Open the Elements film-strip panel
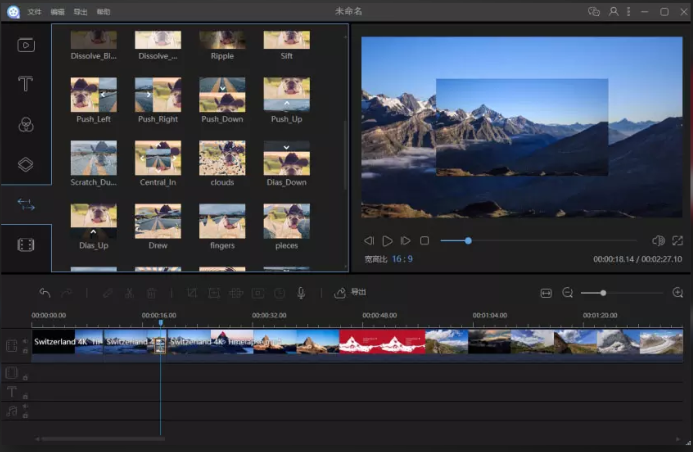 [26, 245]
